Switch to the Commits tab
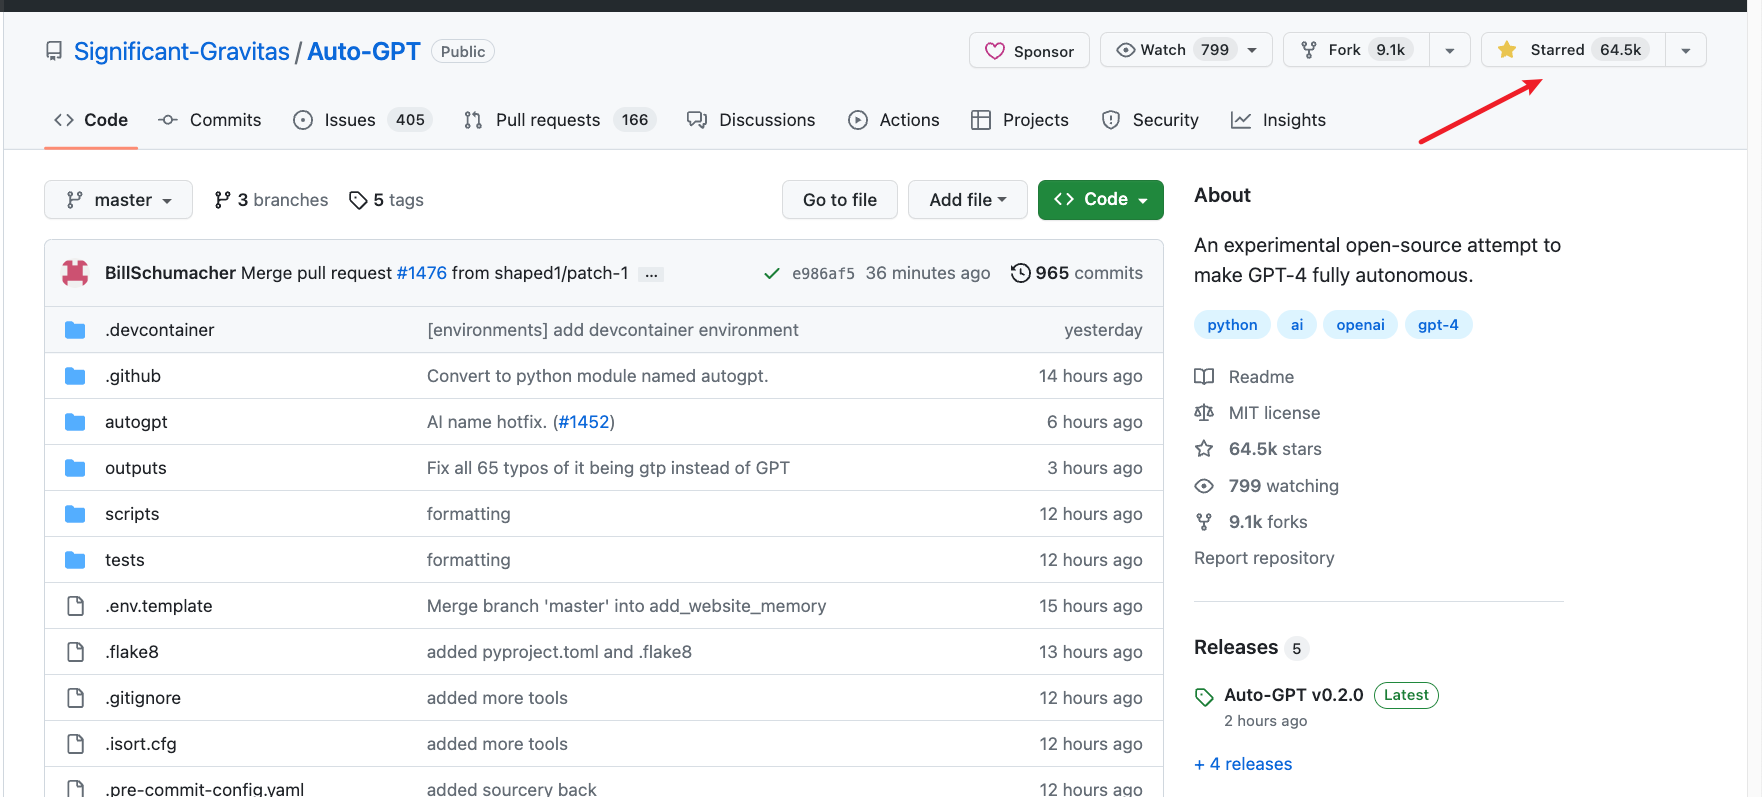 pyautogui.click(x=209, y=120)
